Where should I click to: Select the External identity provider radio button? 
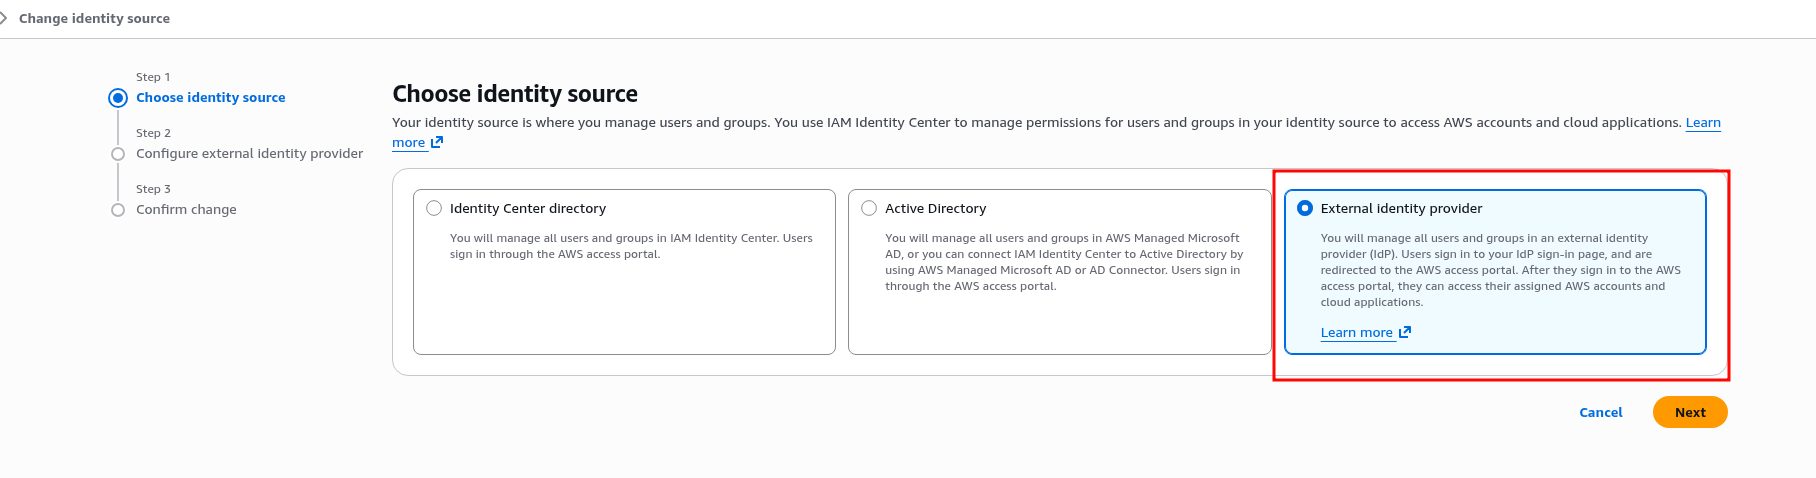tap(1305, 208)
